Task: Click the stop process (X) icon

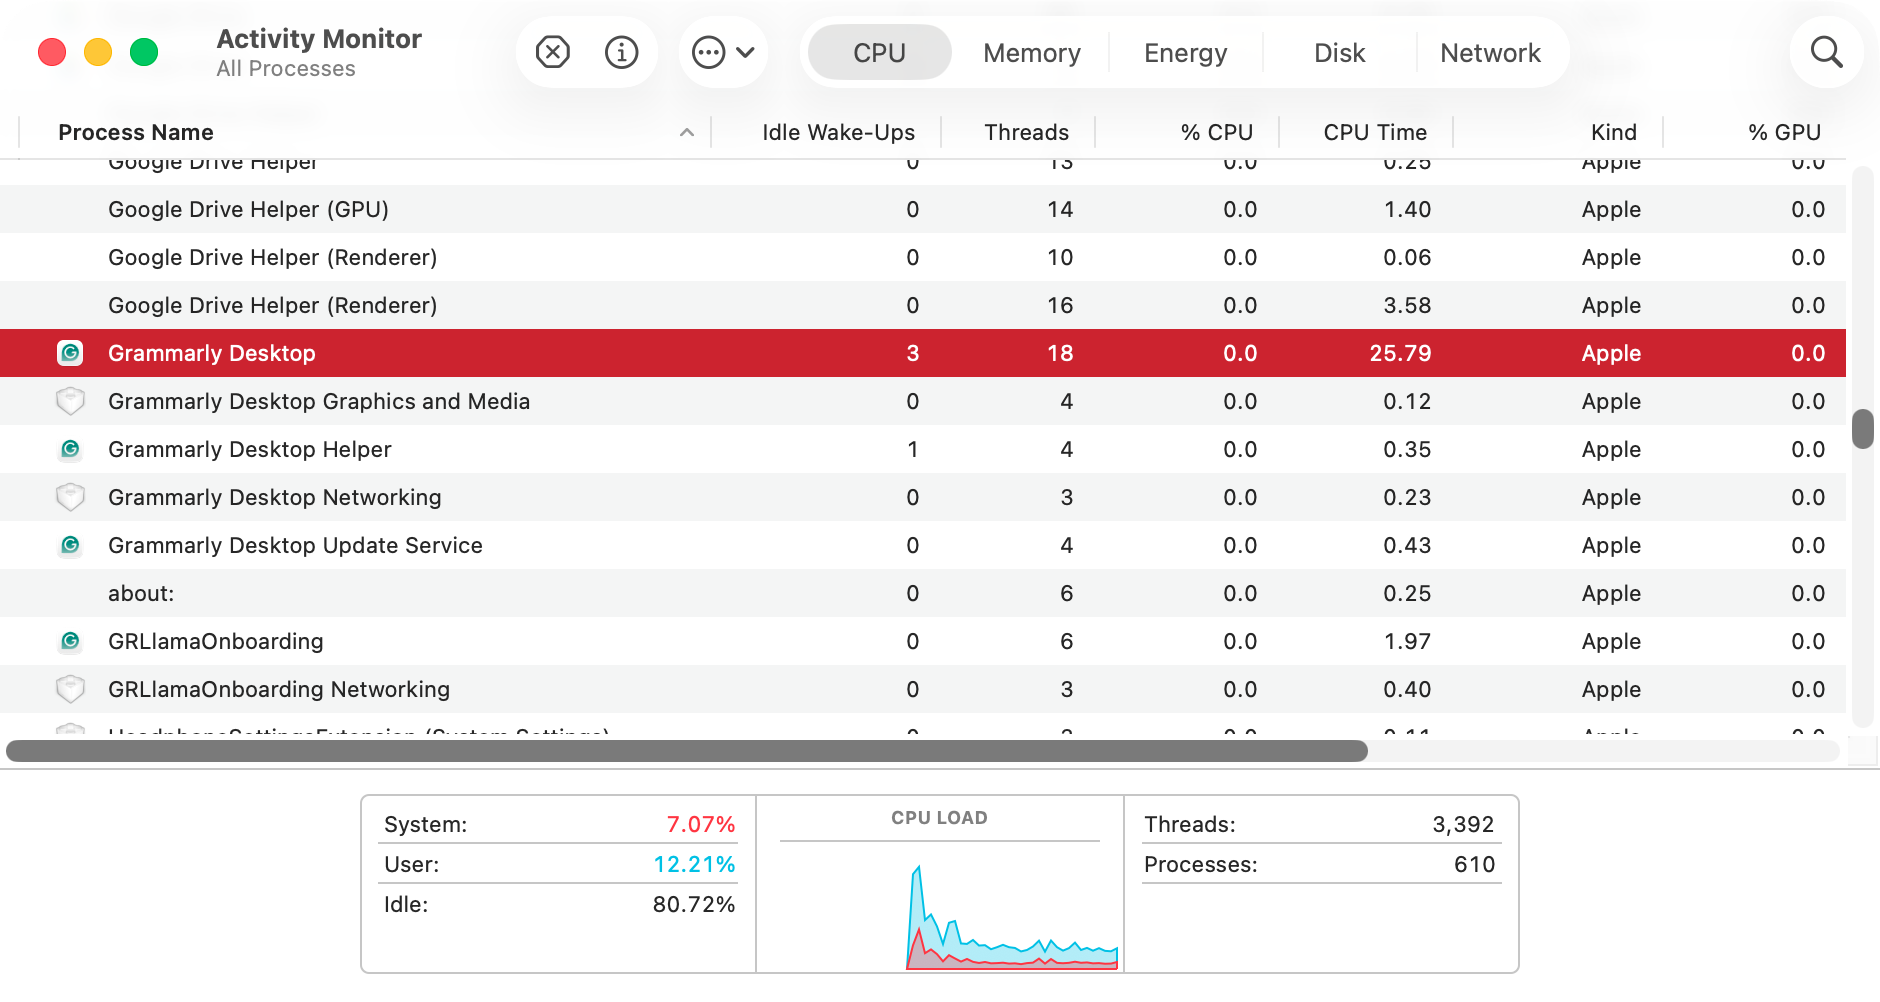Action: pos(553,52)
